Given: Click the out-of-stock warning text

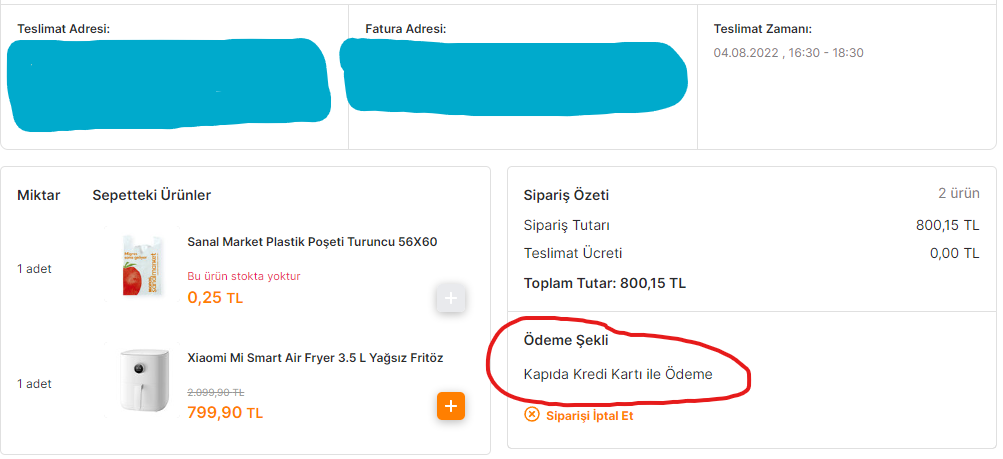Looking at the screenshot, I should [244, 276].
